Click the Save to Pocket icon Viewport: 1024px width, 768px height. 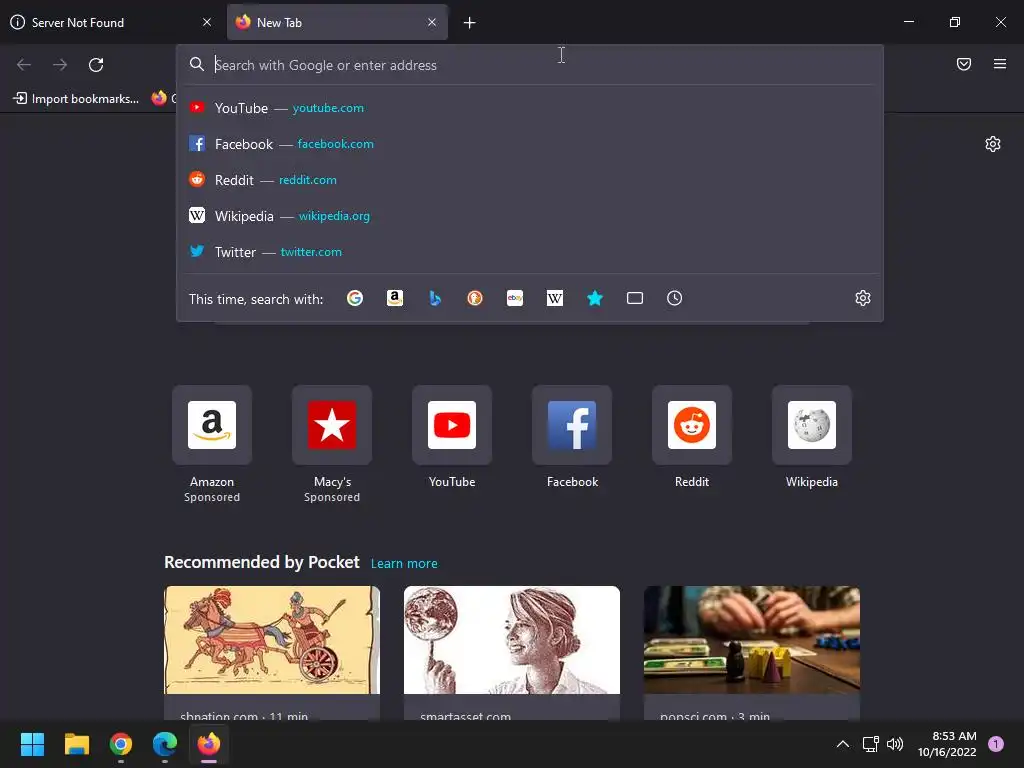(x=964, y=64)
